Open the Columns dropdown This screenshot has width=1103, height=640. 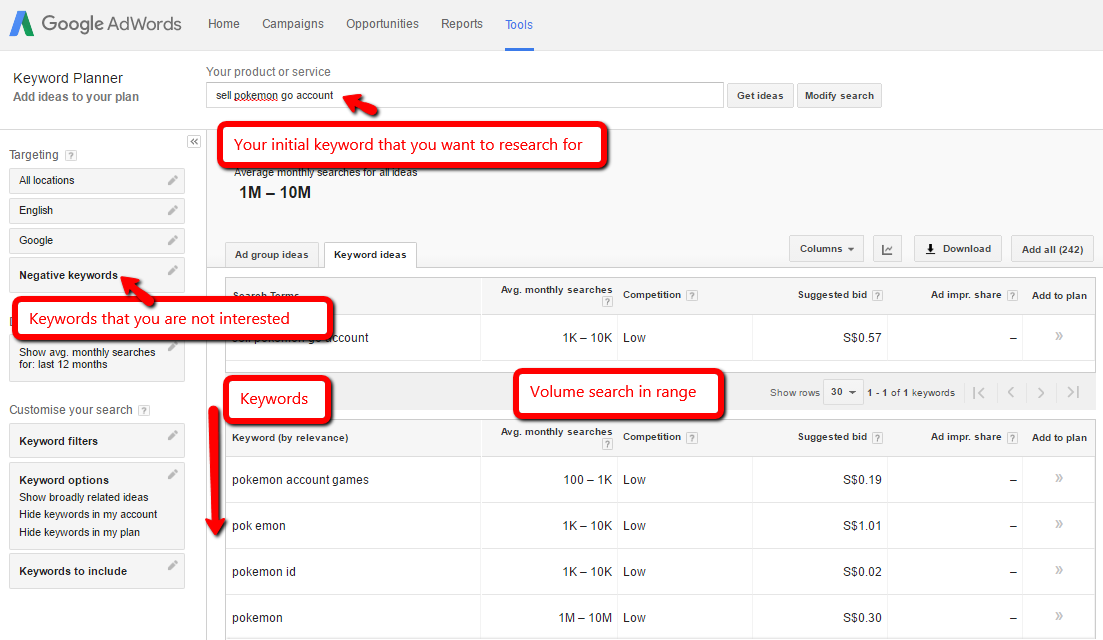click(x=827, y=249)
